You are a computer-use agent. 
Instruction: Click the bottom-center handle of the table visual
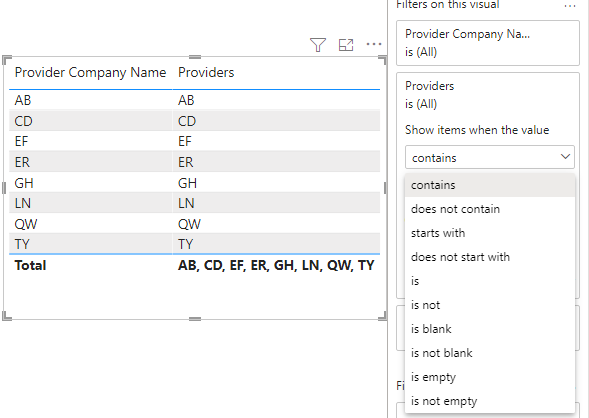(x=195, y=319)
